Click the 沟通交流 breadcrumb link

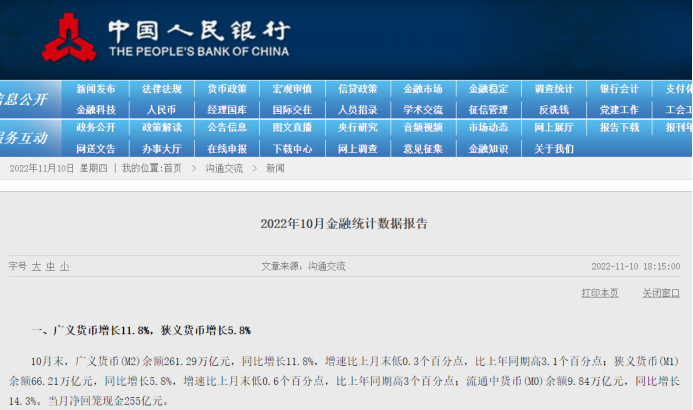pos(224,168)
